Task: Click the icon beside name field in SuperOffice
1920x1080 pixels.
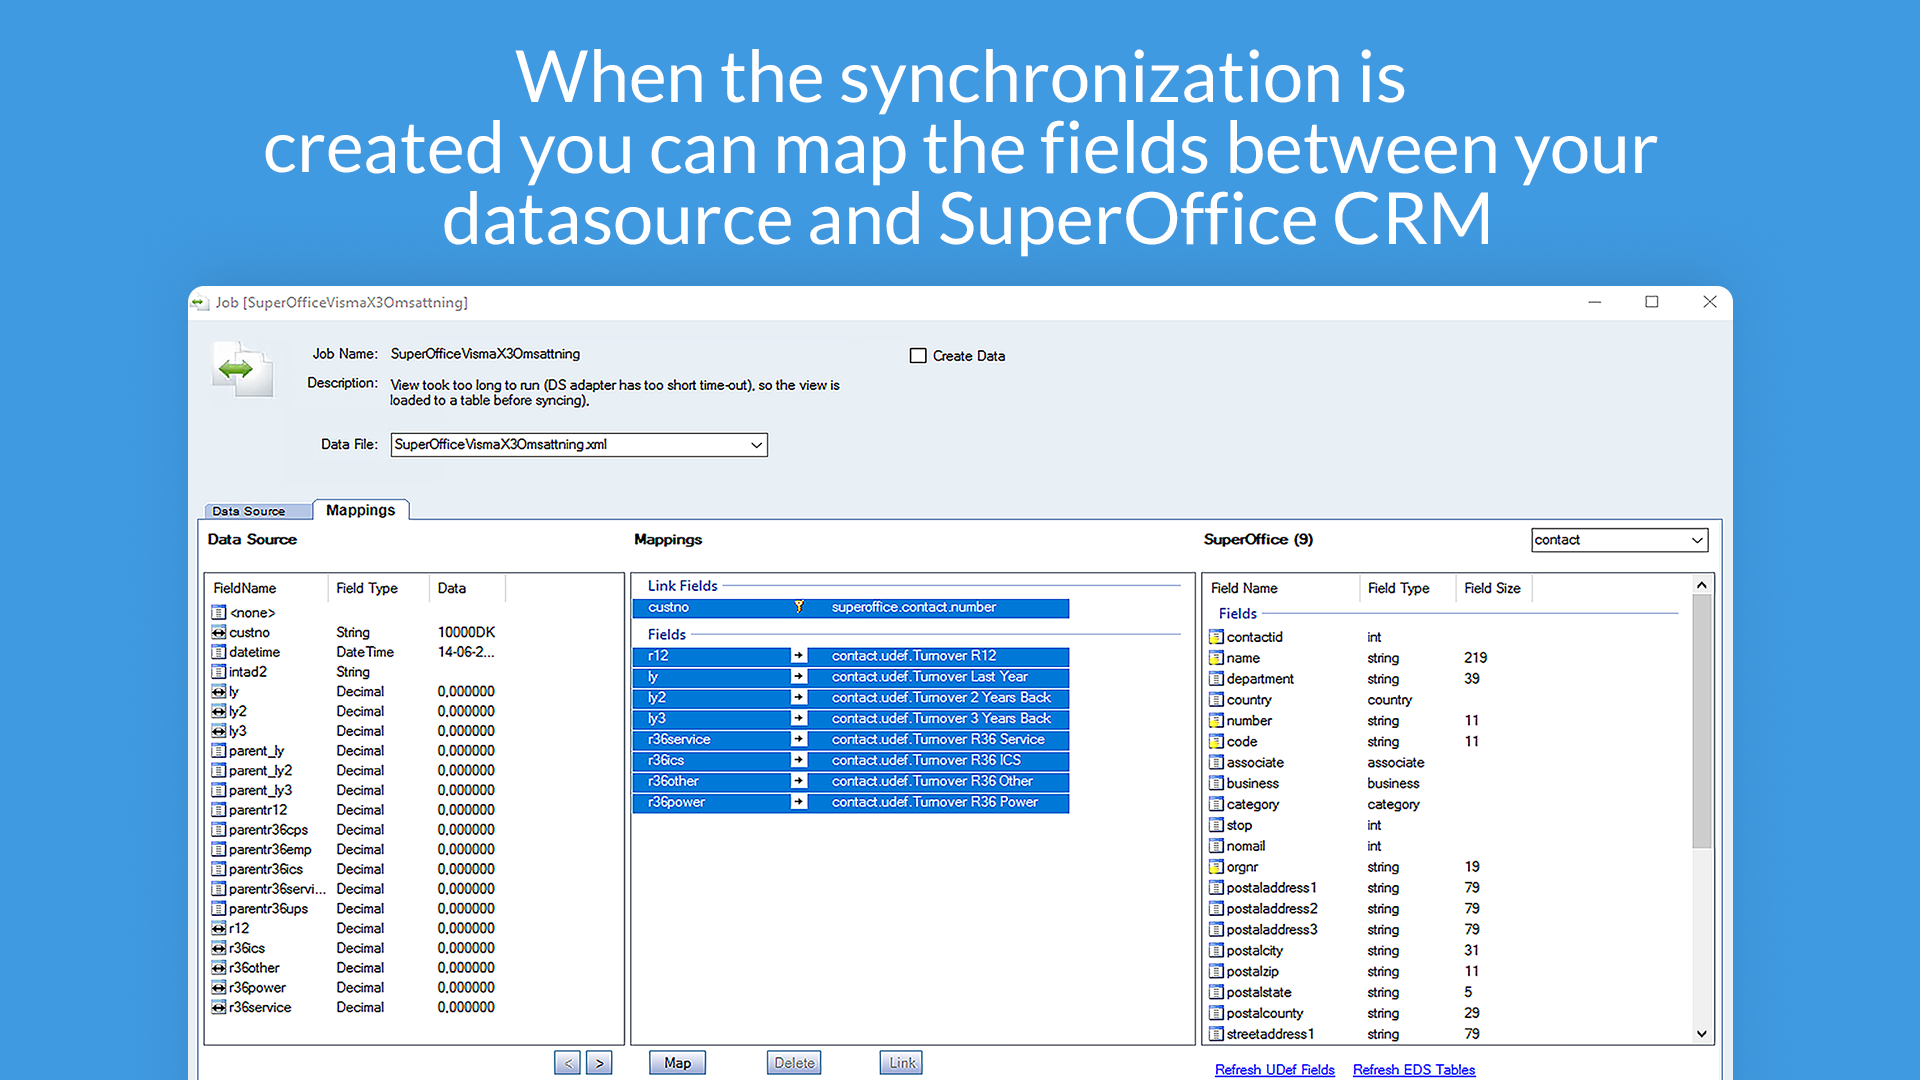Action: tap(1216, 658)
